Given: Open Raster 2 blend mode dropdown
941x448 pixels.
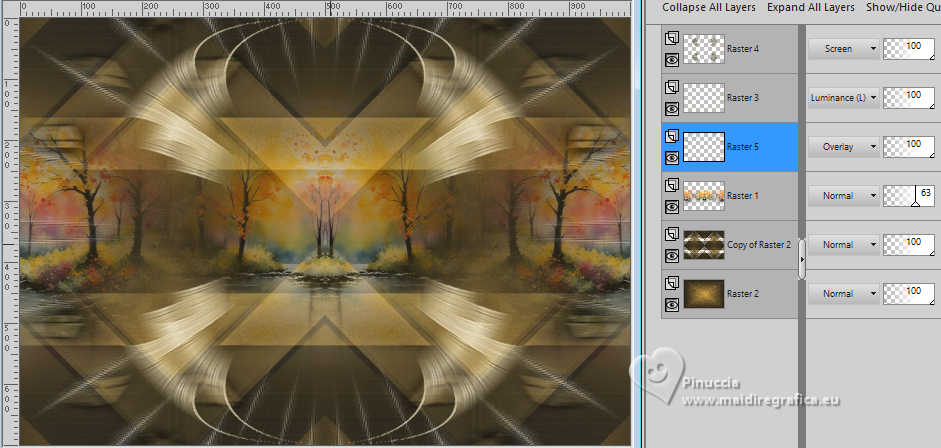Looking at the screenshot, I should coord(843,294).
